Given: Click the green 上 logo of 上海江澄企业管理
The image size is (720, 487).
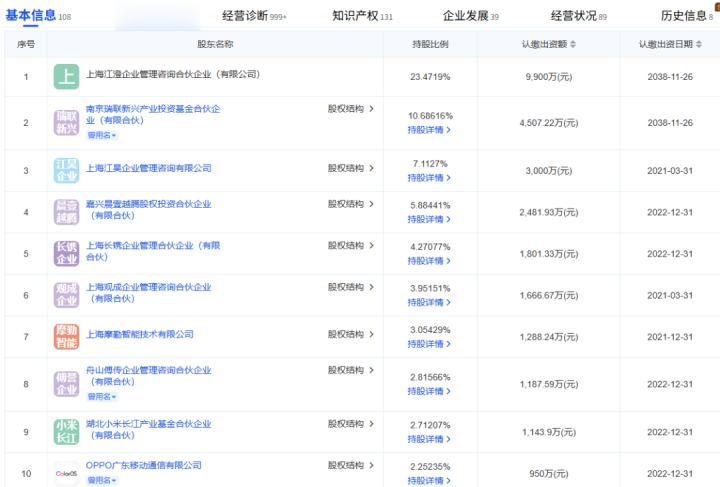Looking at the screenshot, I should click(x=66, y=76).
